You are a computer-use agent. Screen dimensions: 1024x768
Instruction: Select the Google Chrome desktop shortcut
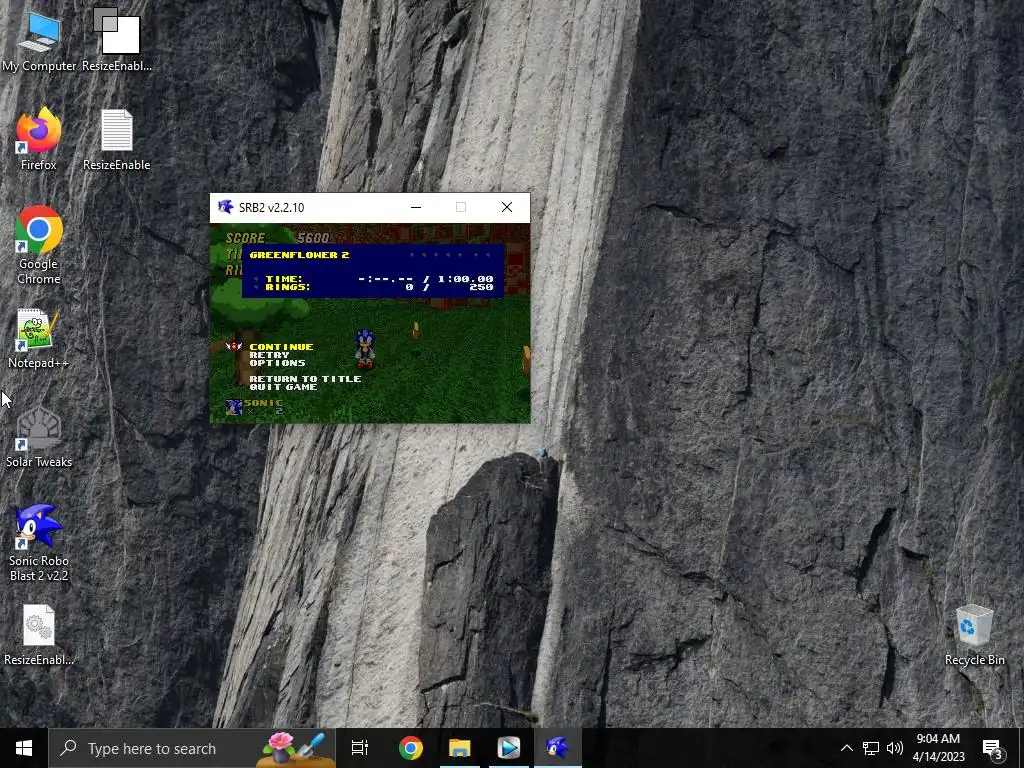[39, 246]
